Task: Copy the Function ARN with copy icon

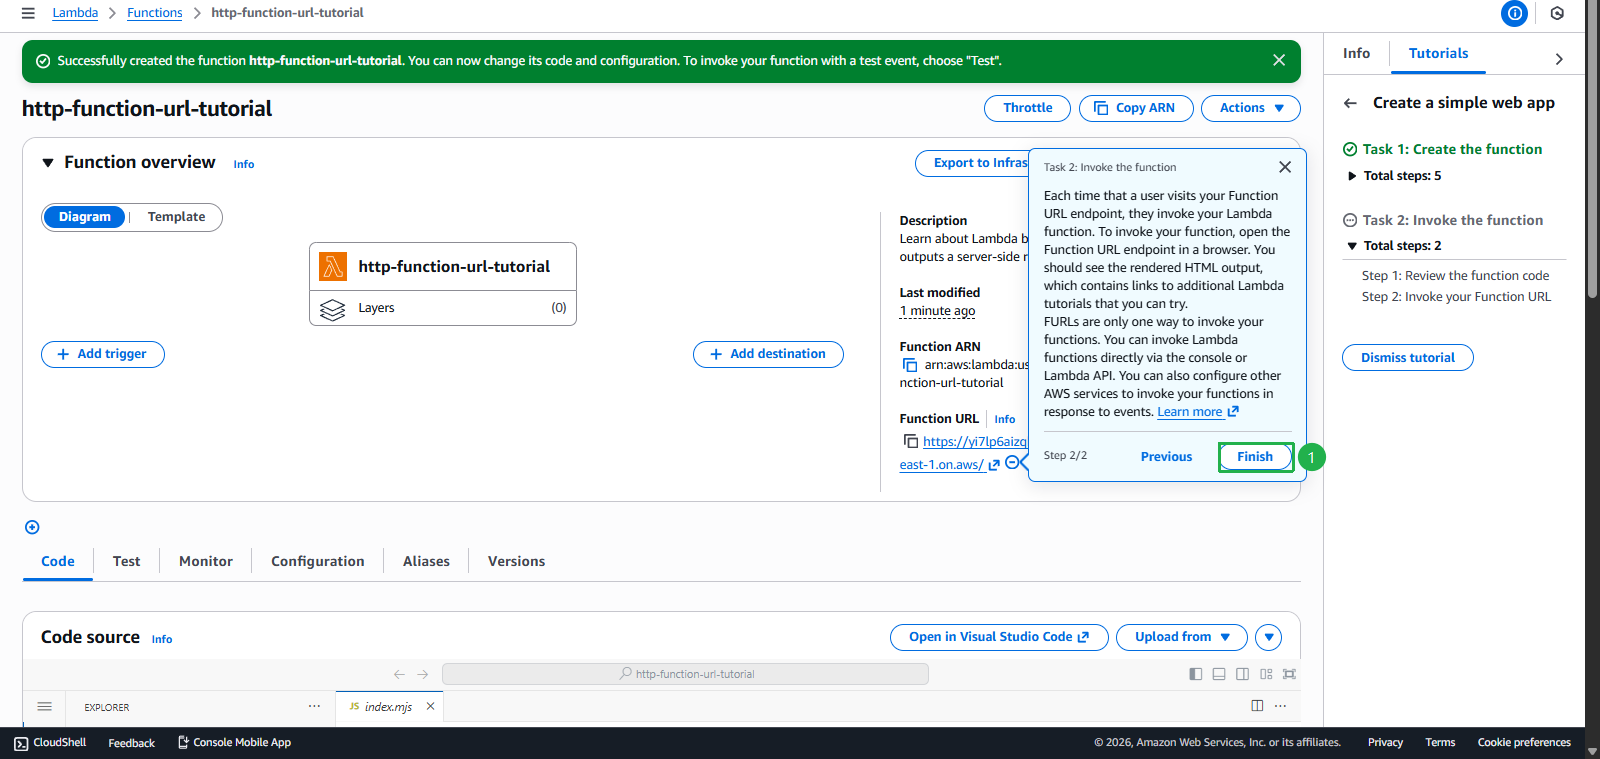Action: pos(910,365)
